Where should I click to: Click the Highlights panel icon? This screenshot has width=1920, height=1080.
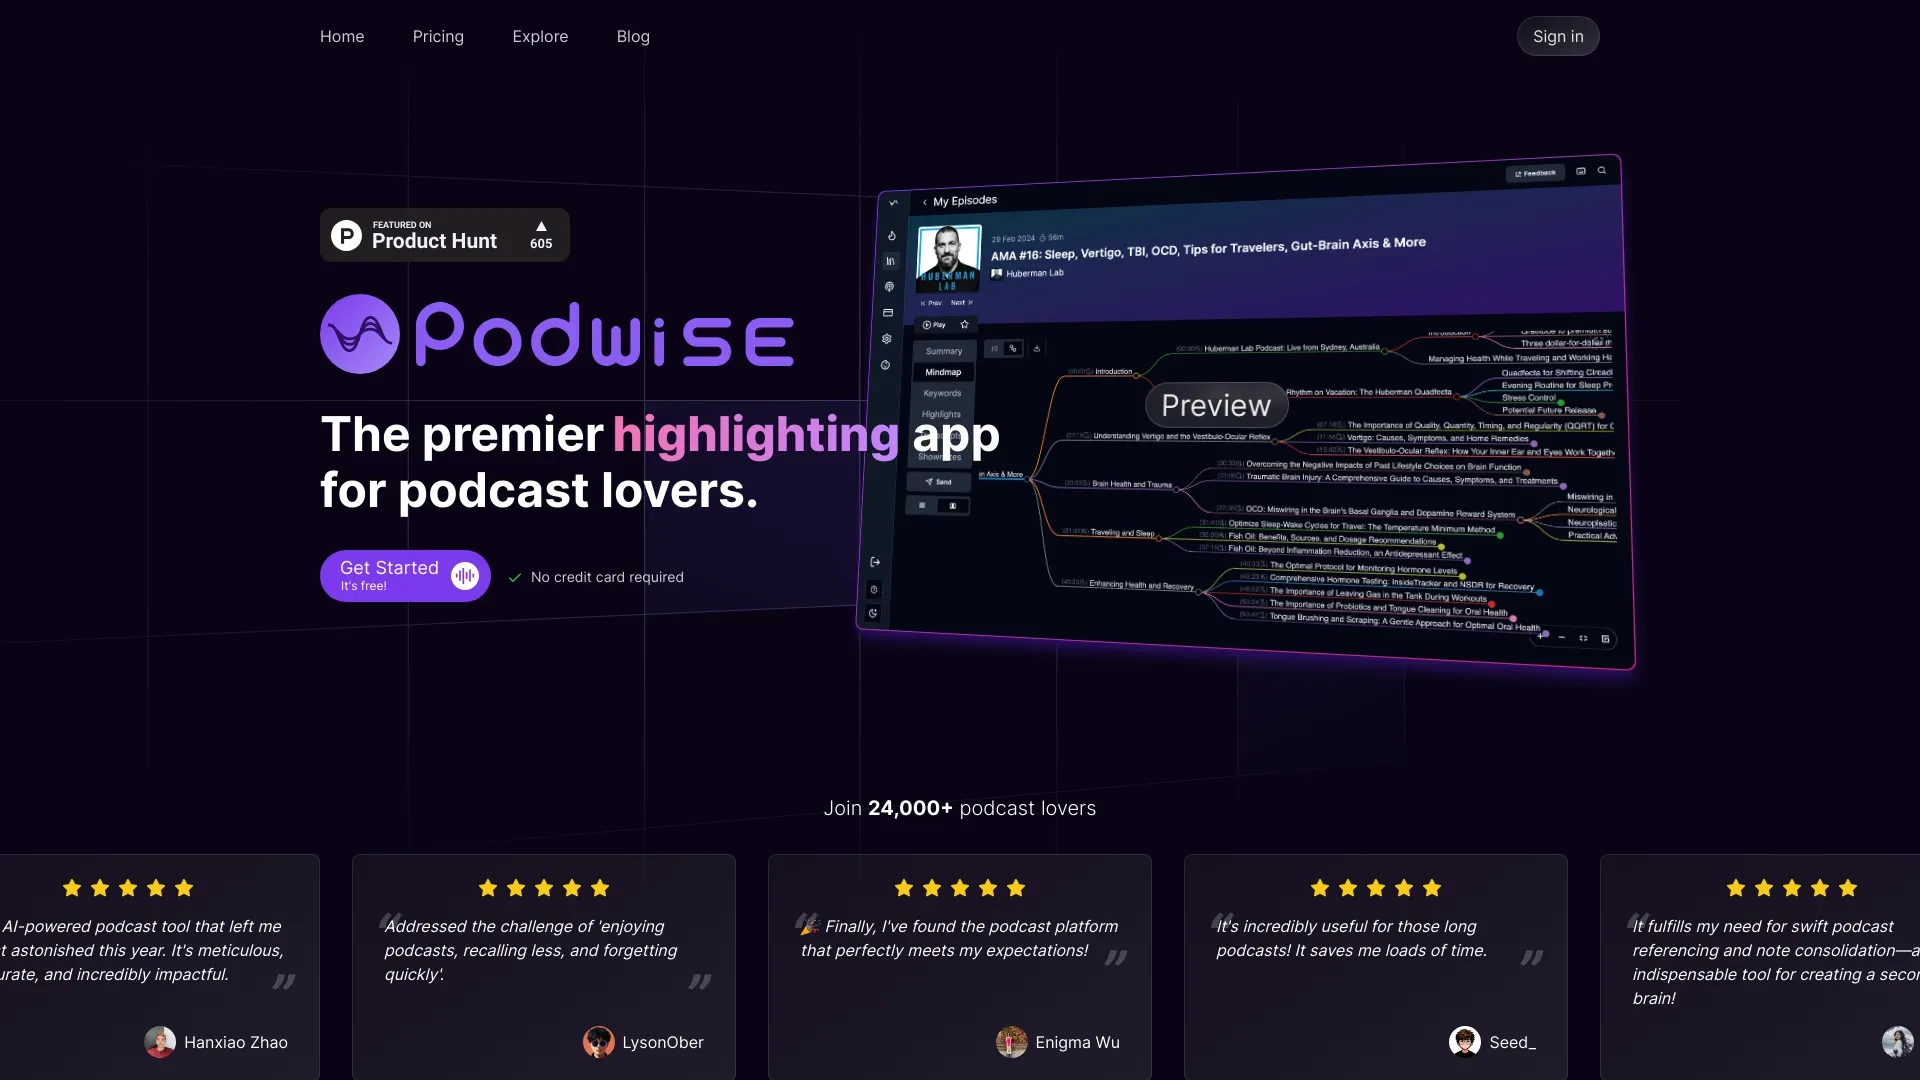click(940, 414)
